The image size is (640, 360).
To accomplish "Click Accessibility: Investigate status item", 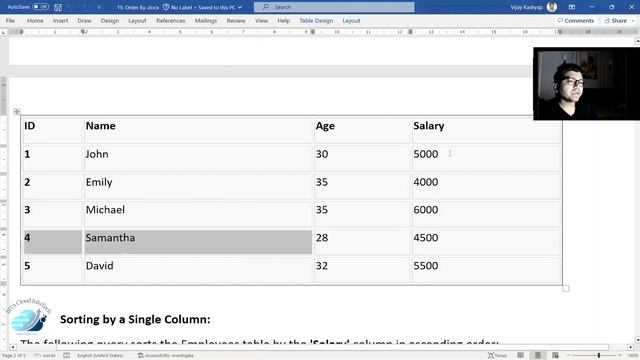I will pyautogui.click(x=165, y=356).
